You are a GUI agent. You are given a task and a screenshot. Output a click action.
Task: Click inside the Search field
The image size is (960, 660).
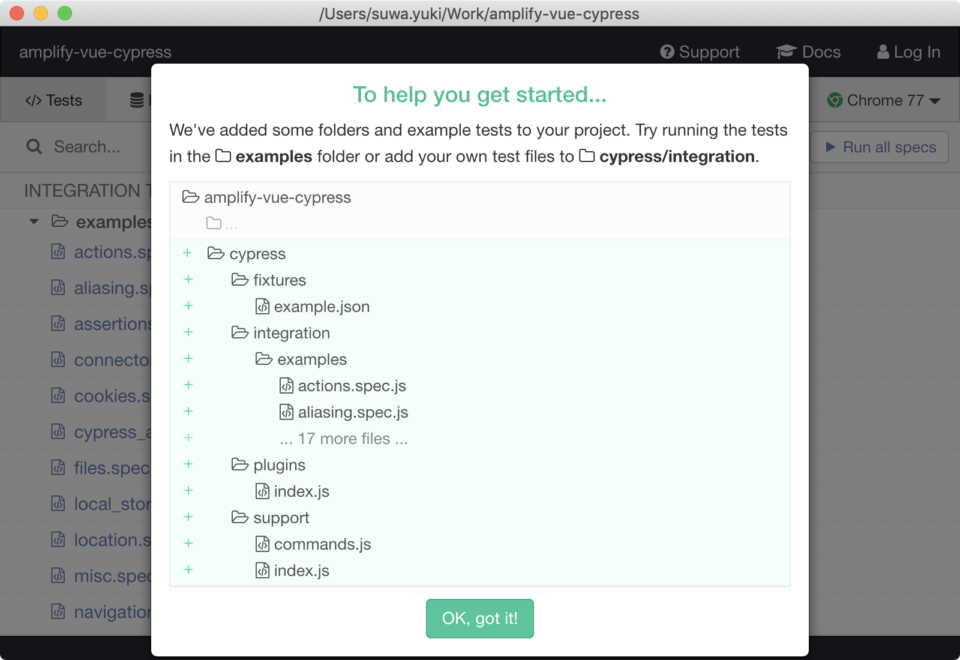click(x=90, y=147)
